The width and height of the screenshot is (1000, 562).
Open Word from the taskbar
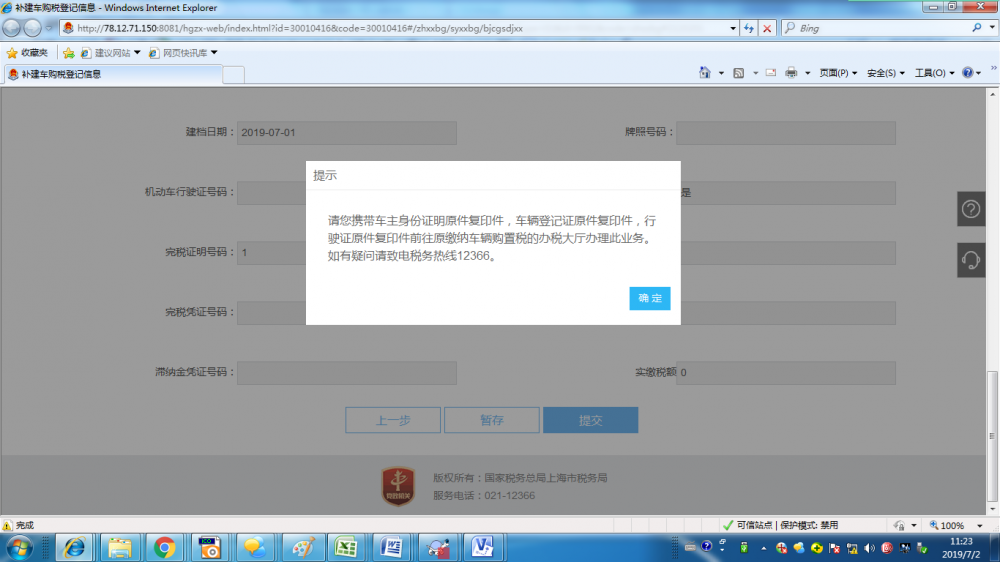click(392, 548)
